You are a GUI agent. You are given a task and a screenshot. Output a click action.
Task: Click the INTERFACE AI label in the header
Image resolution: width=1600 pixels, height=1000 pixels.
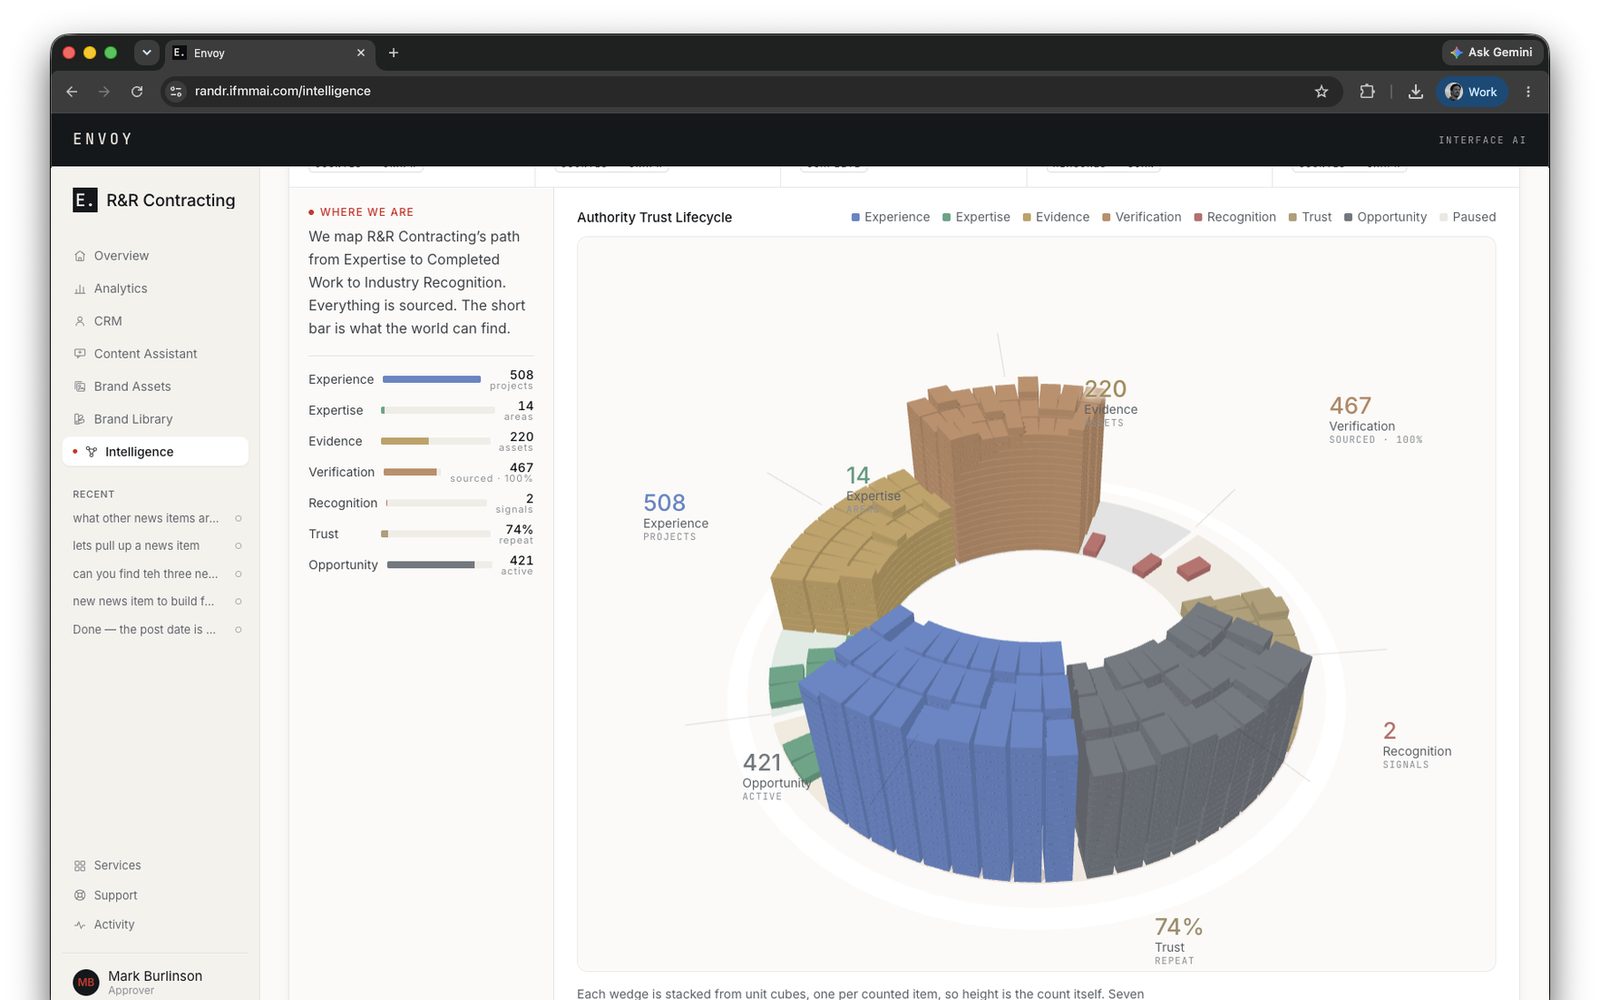(x=1482, y=140)
